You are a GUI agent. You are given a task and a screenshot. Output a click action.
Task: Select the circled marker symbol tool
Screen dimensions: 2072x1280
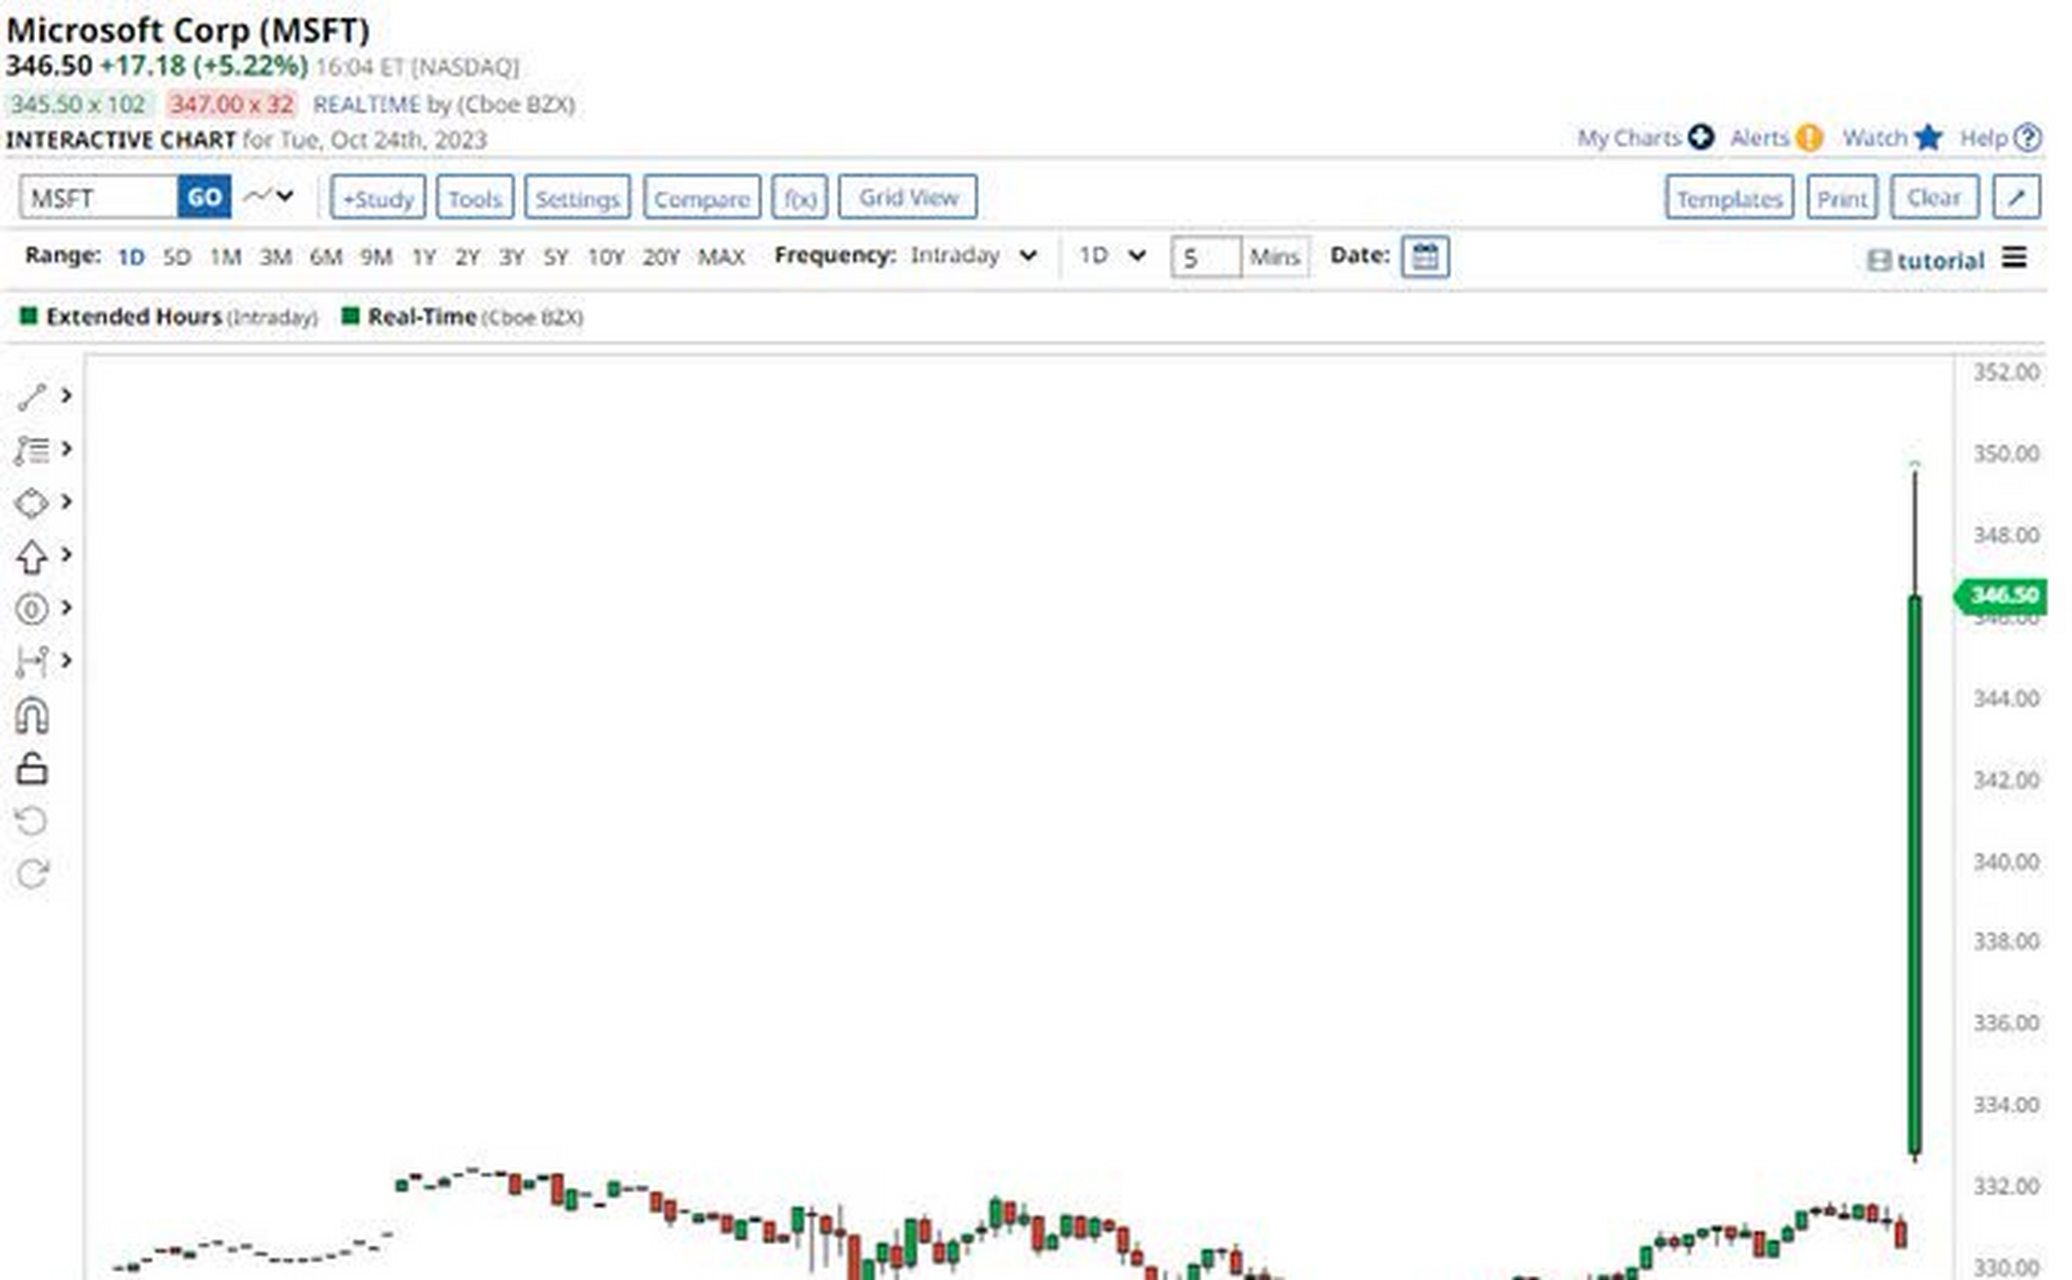pos(31,609)
